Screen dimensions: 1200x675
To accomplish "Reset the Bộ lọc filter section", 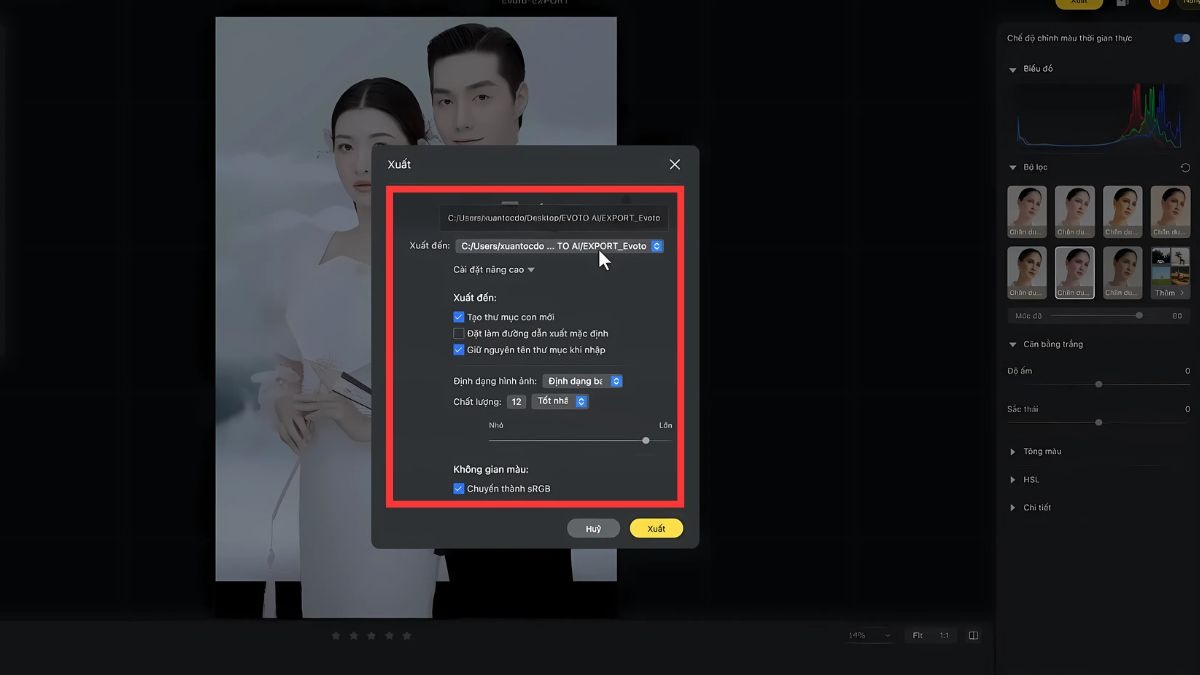I will click(1185, 168).
